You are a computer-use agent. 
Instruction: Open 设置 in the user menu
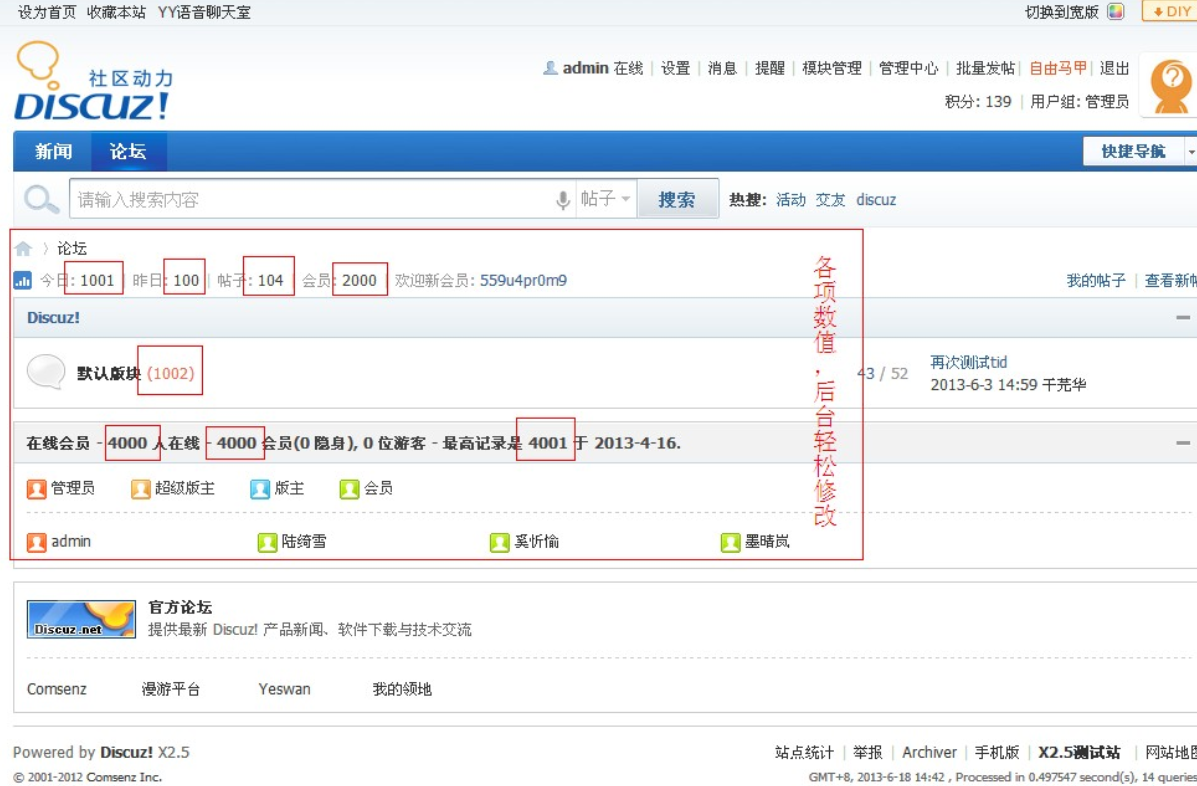[x=675, y=69]
